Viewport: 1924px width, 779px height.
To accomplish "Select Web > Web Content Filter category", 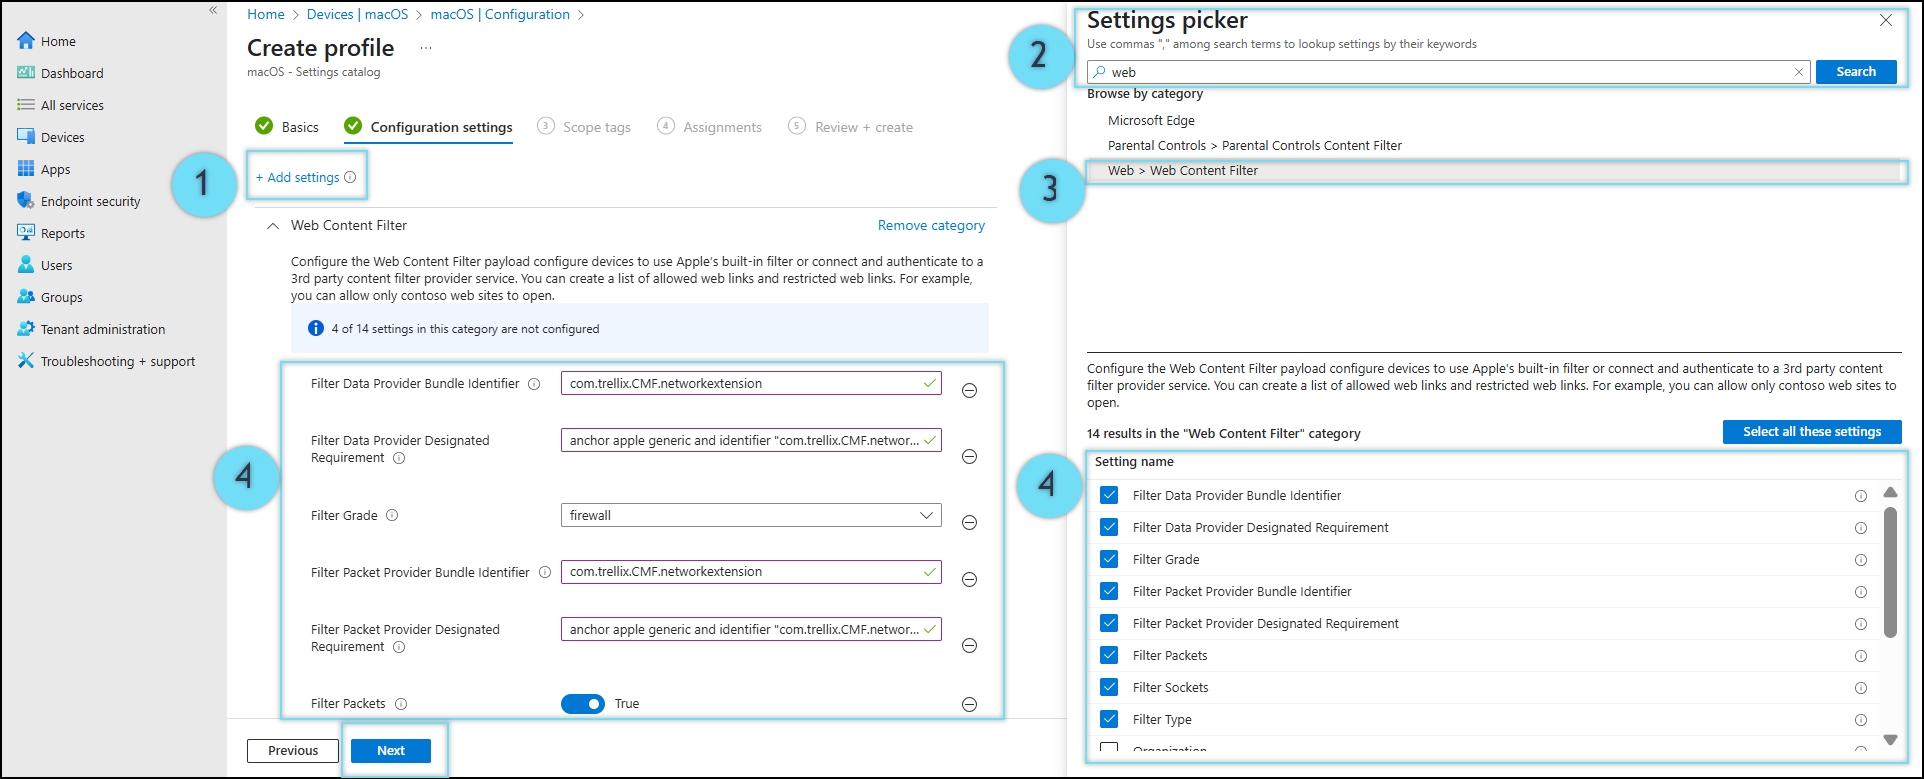I will point(1183,171).
